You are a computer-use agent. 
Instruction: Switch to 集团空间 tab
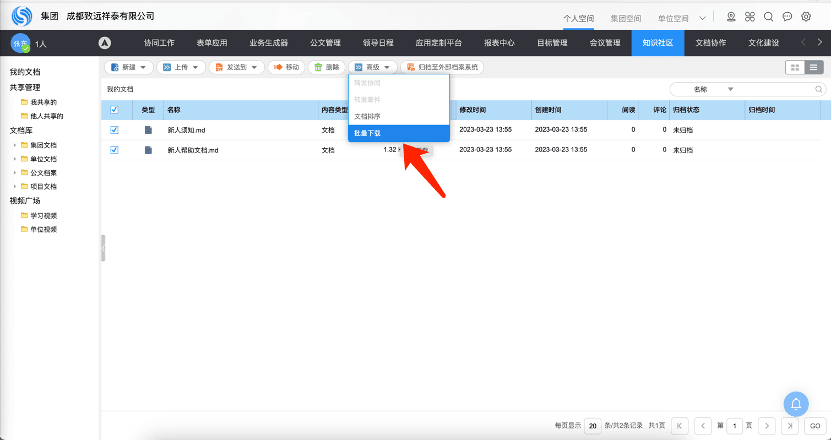626,18
